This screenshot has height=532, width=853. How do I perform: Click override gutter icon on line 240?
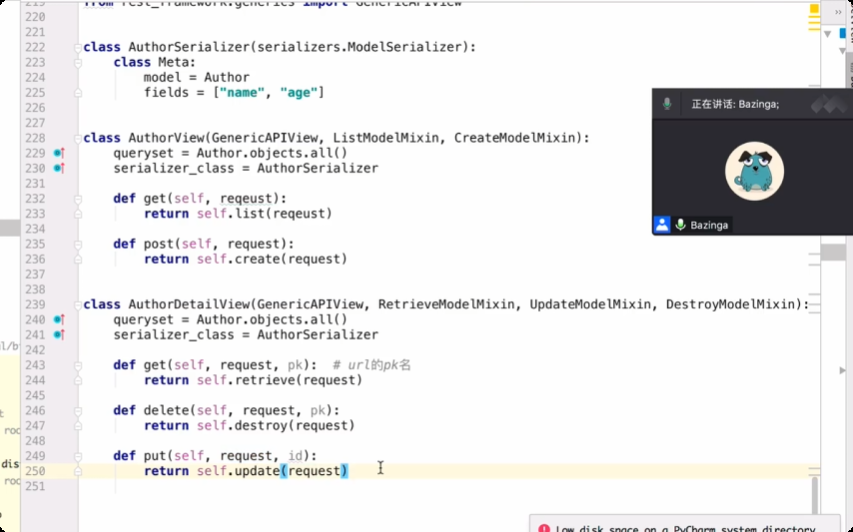(59, 320)
